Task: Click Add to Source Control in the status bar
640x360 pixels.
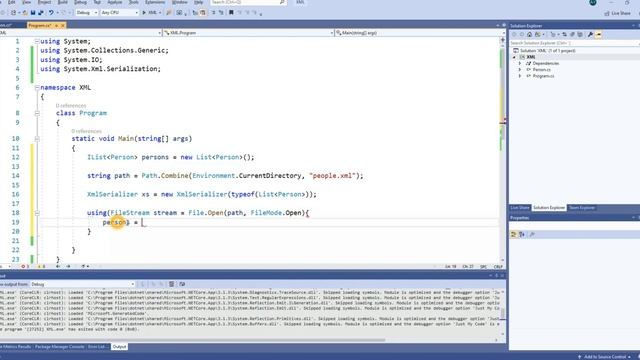Action: [604, 357]
